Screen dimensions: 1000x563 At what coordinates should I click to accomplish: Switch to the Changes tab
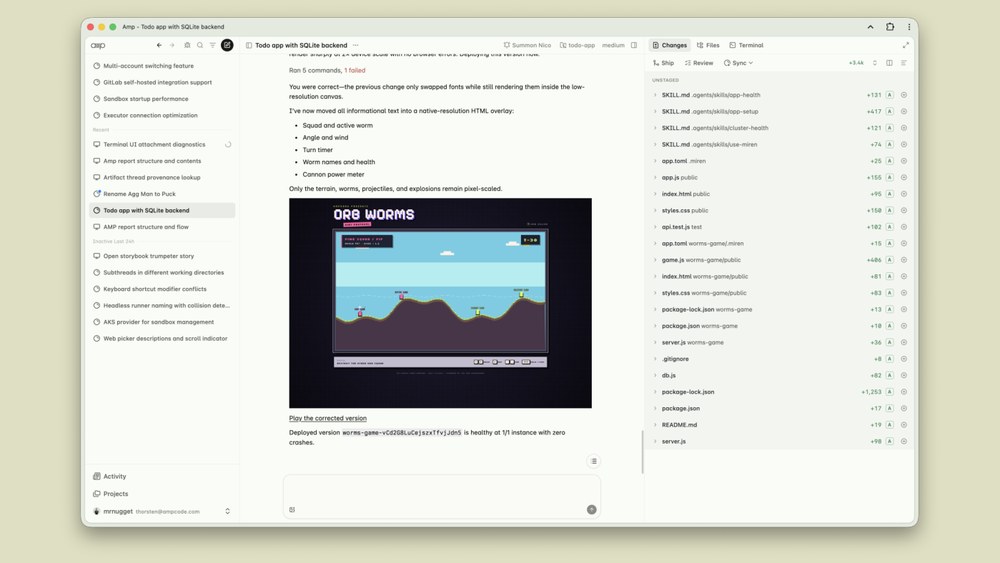point(670,45)
